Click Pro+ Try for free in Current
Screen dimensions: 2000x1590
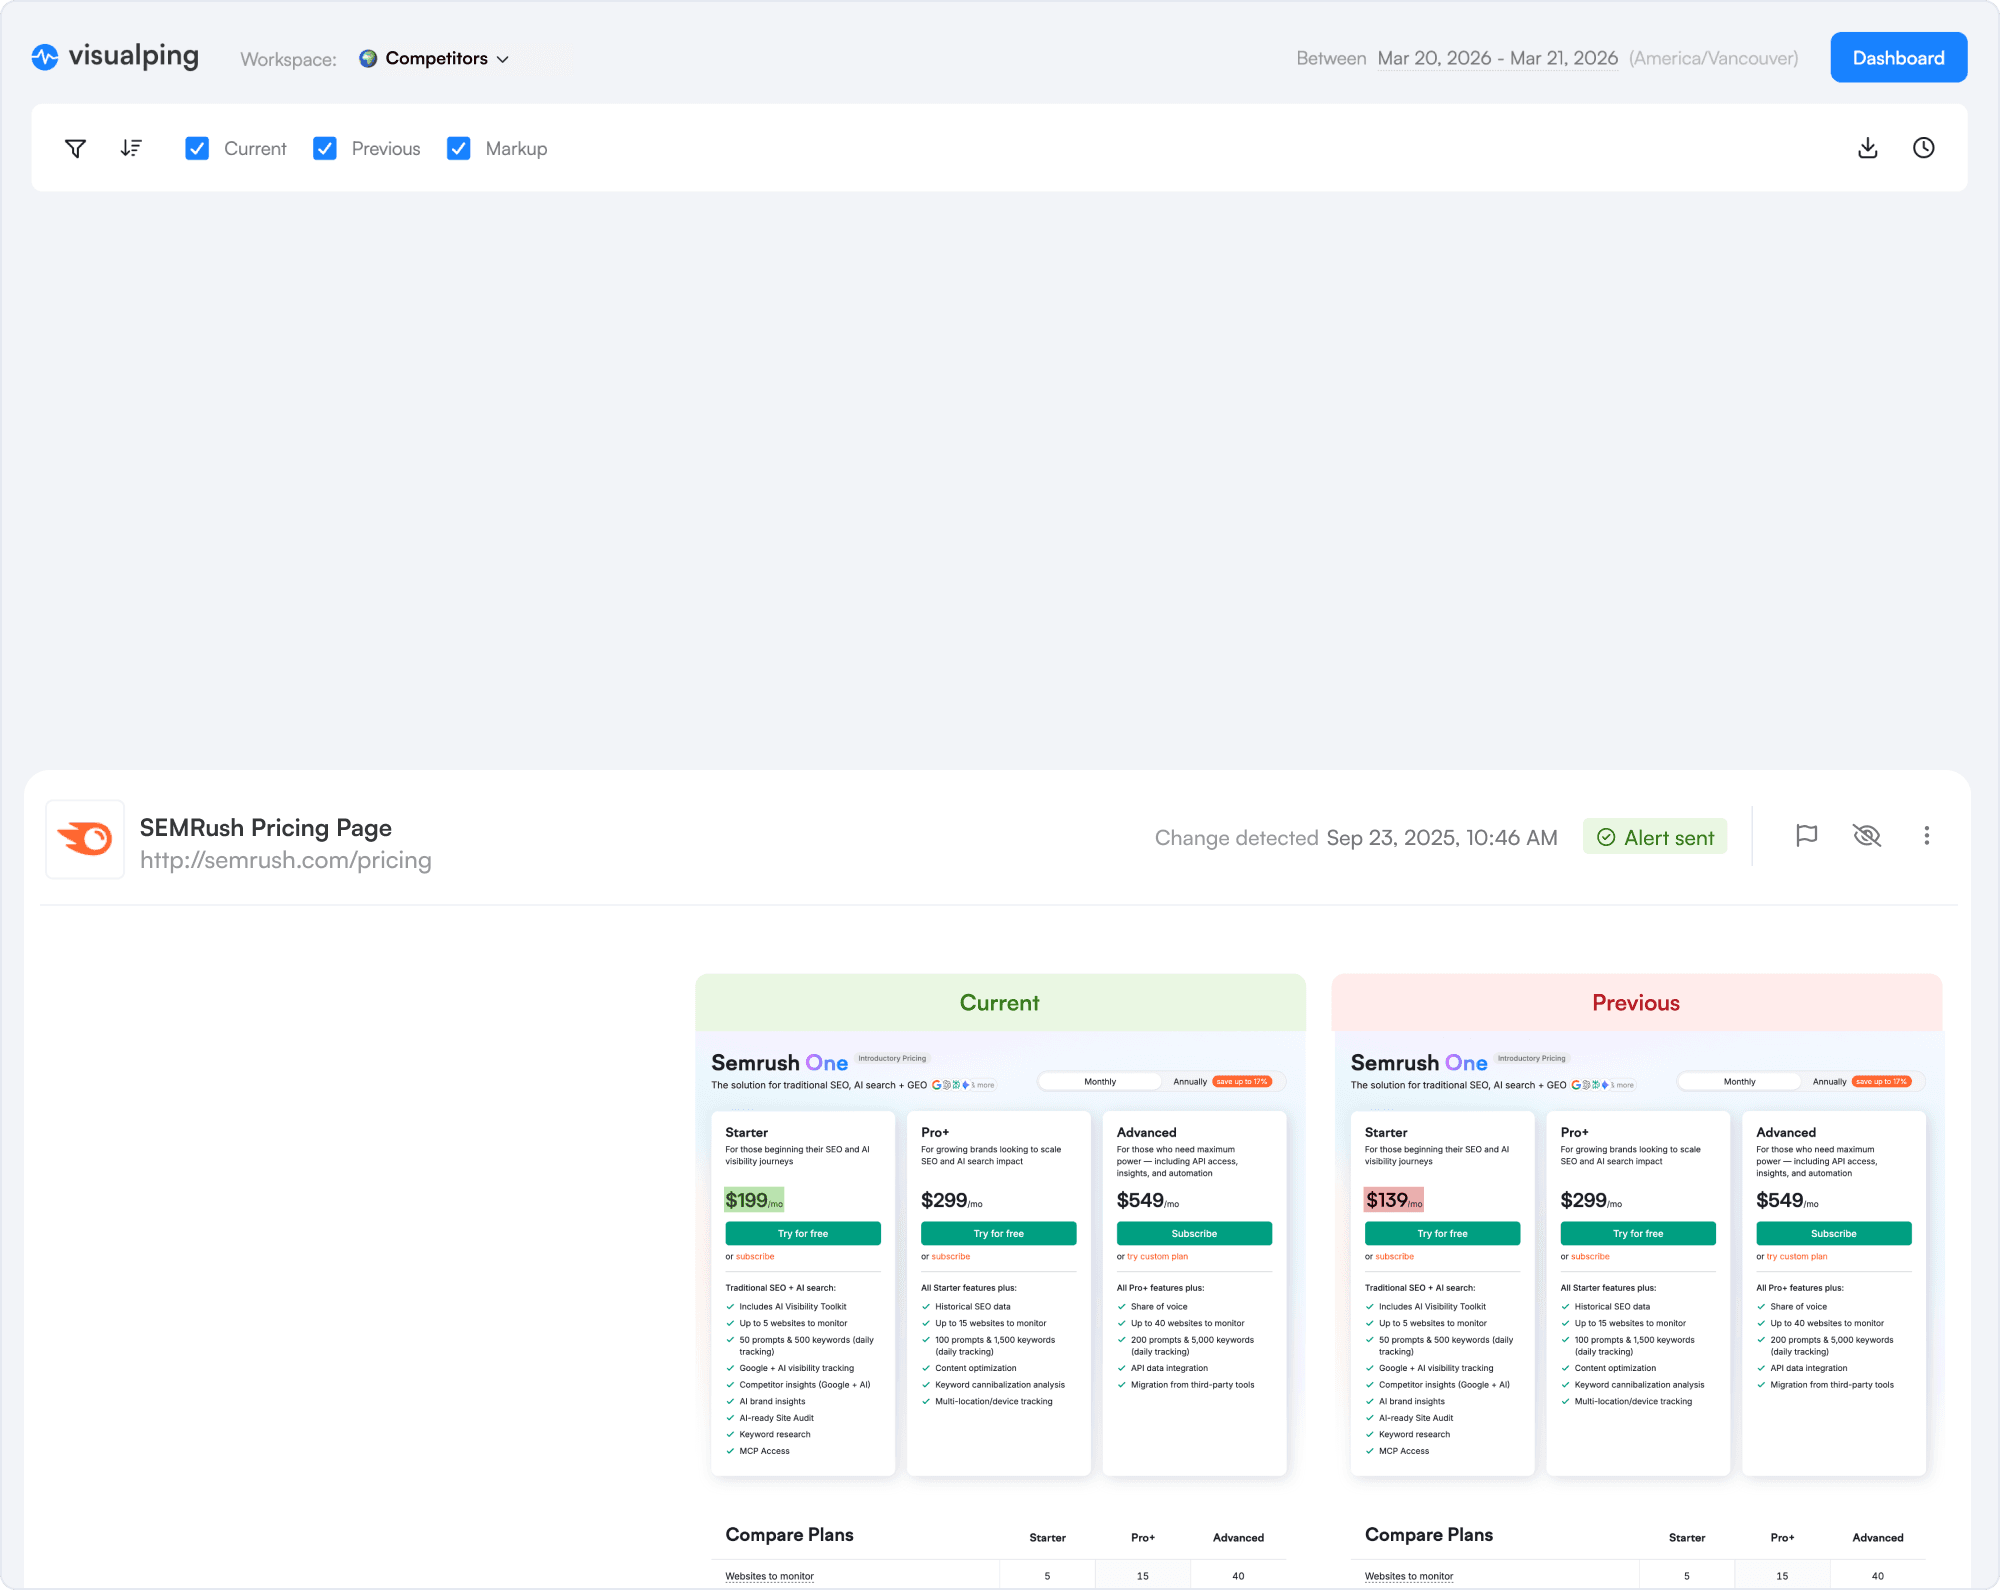click(x=999, y=1233)
